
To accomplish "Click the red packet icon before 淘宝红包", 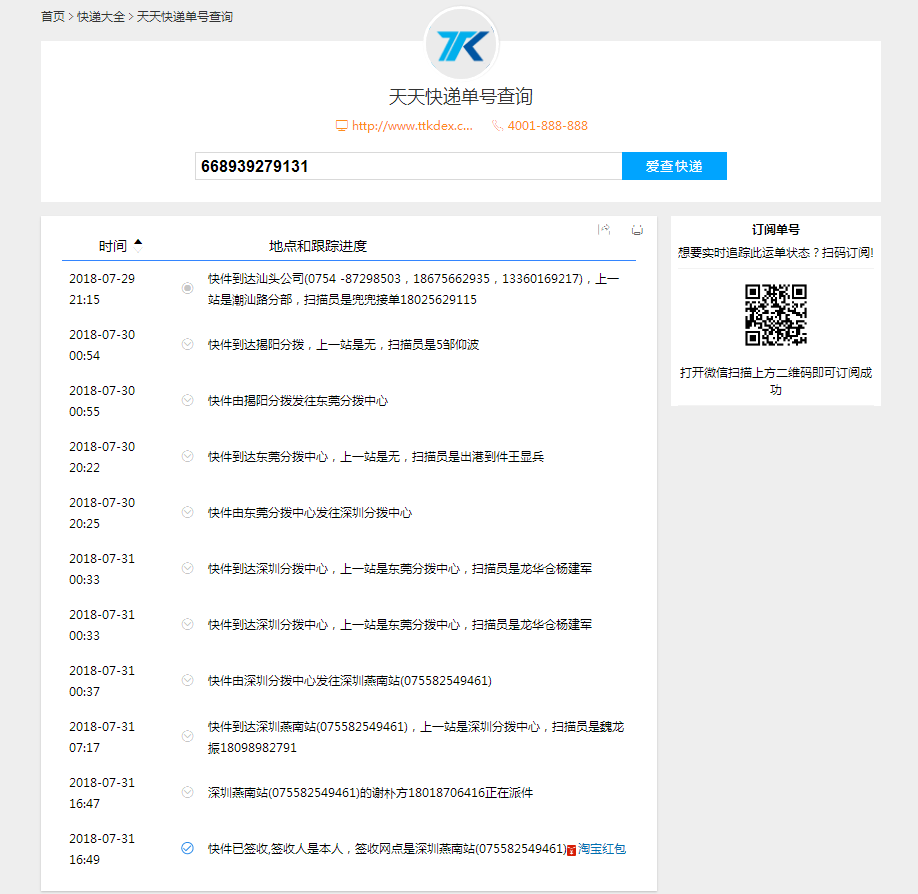I will (x=571, y=850).
